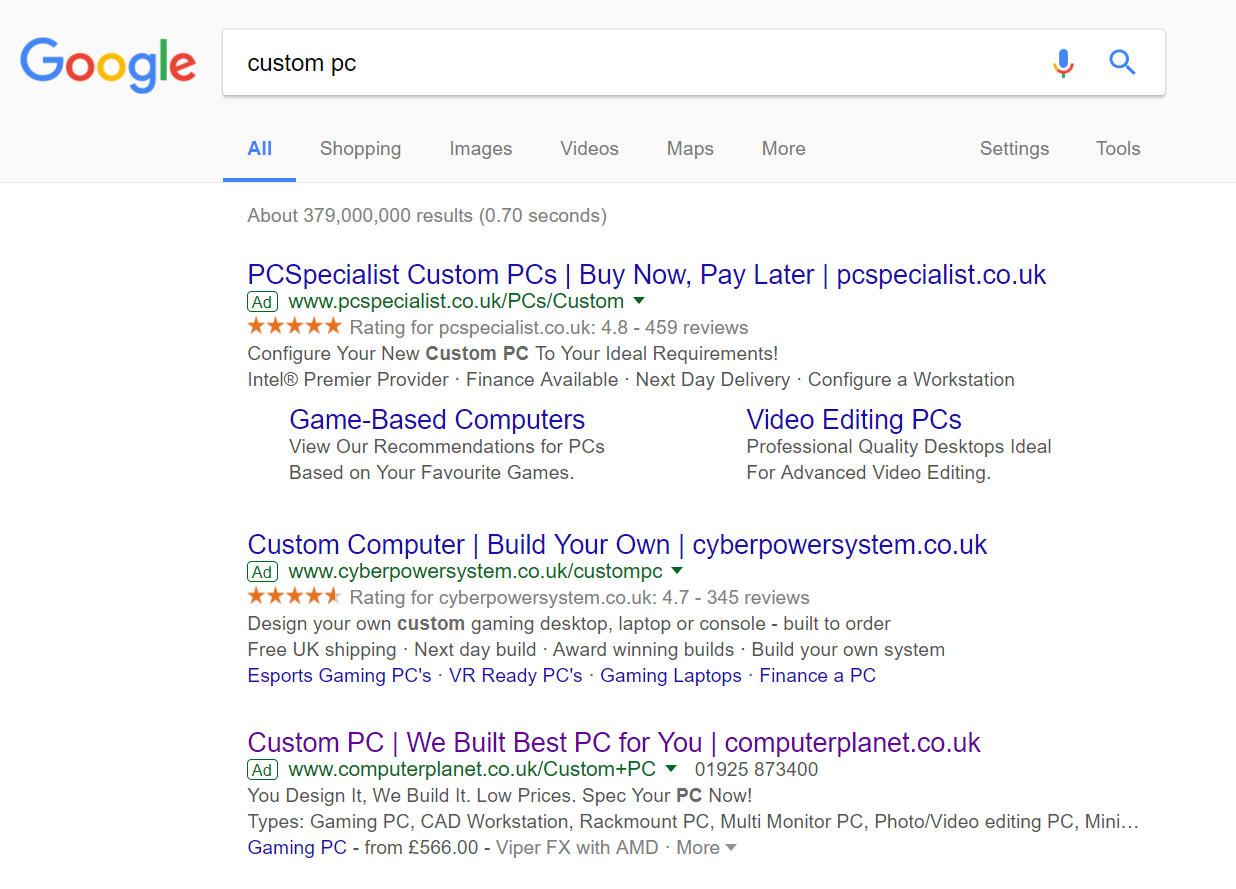The image size is (1236, 889).
Task: Click the phone number 01925 873400
Action: pyautogui.click(x=756, y=769)
